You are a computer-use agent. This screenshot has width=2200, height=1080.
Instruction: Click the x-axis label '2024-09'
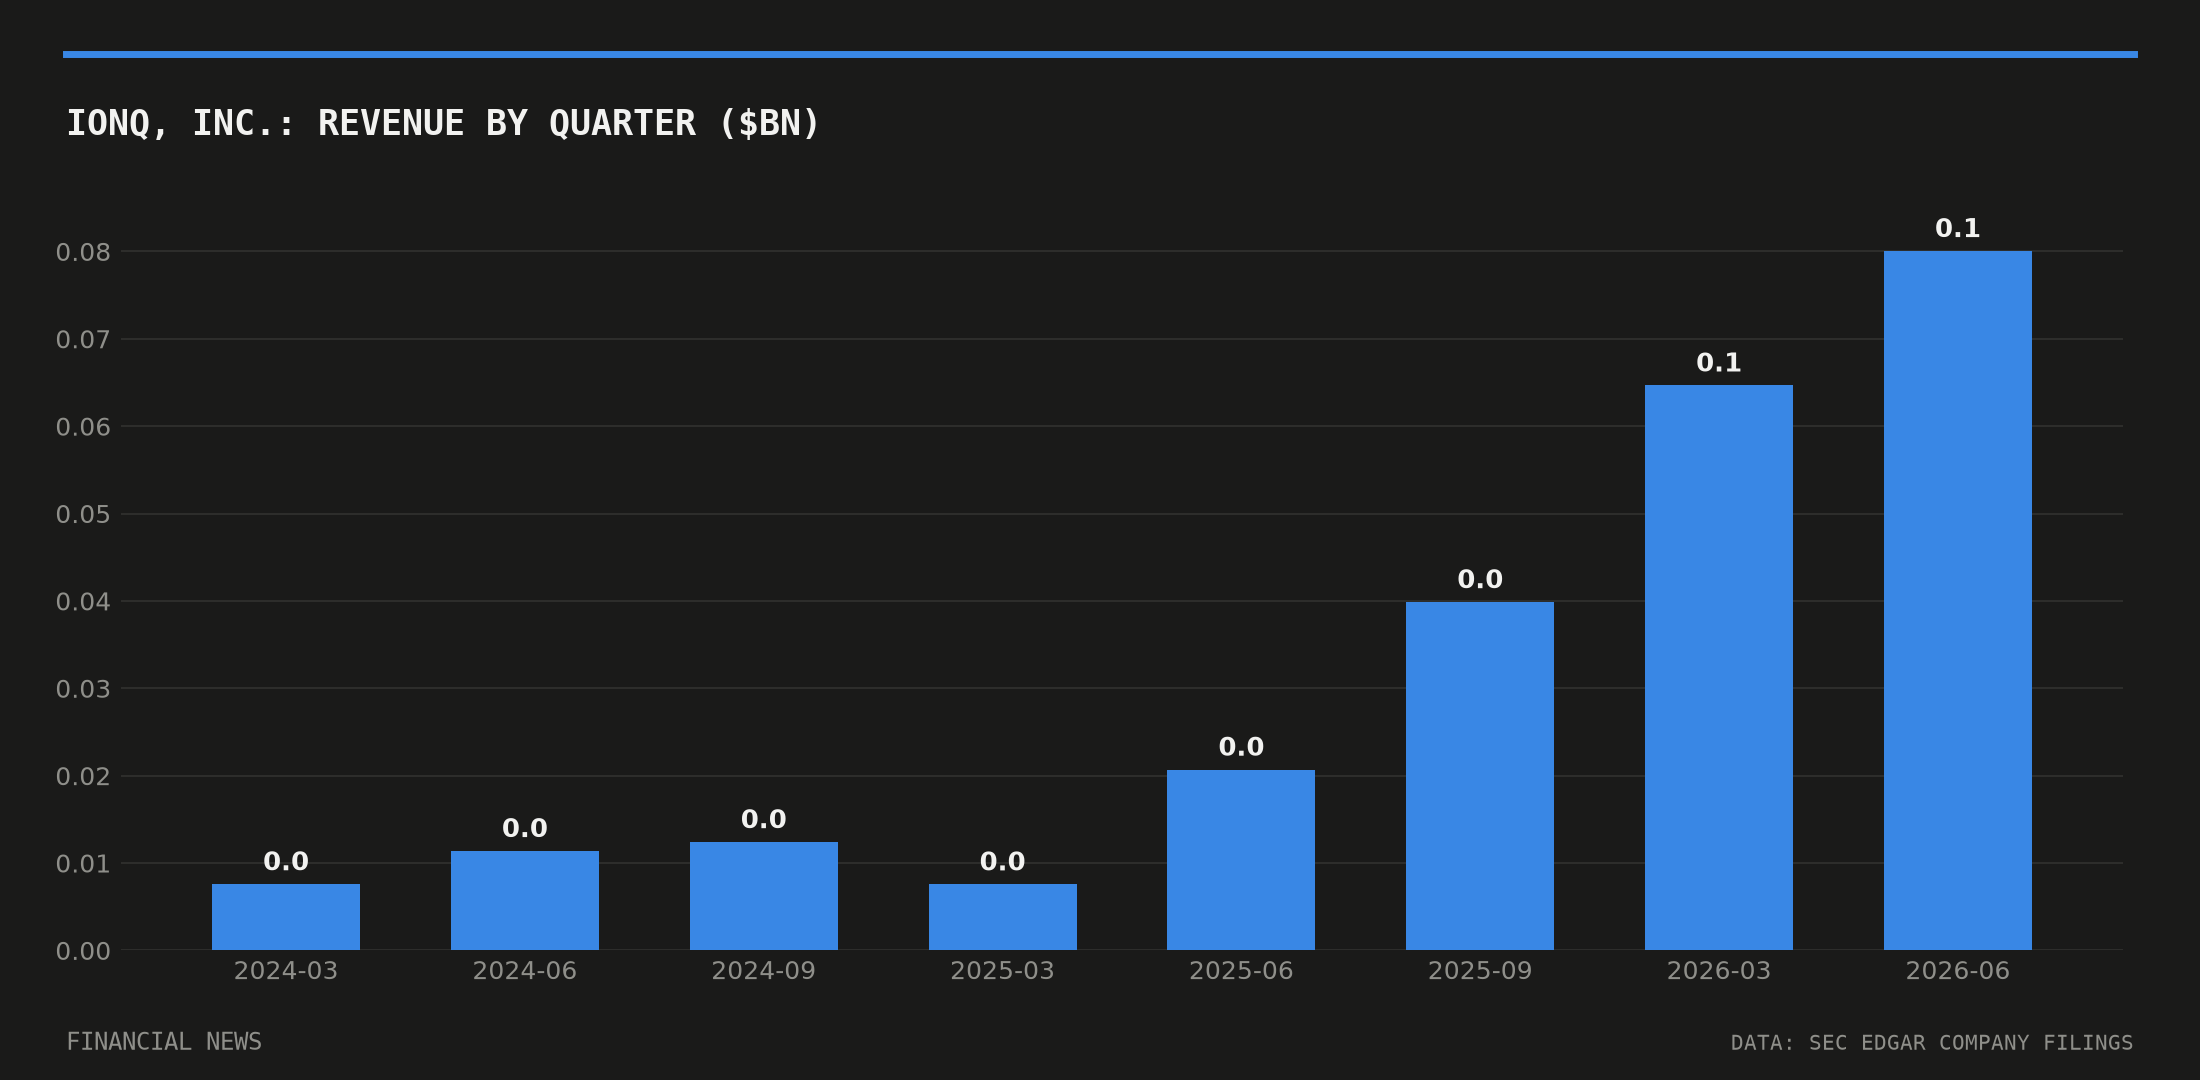tap(764, 971)
